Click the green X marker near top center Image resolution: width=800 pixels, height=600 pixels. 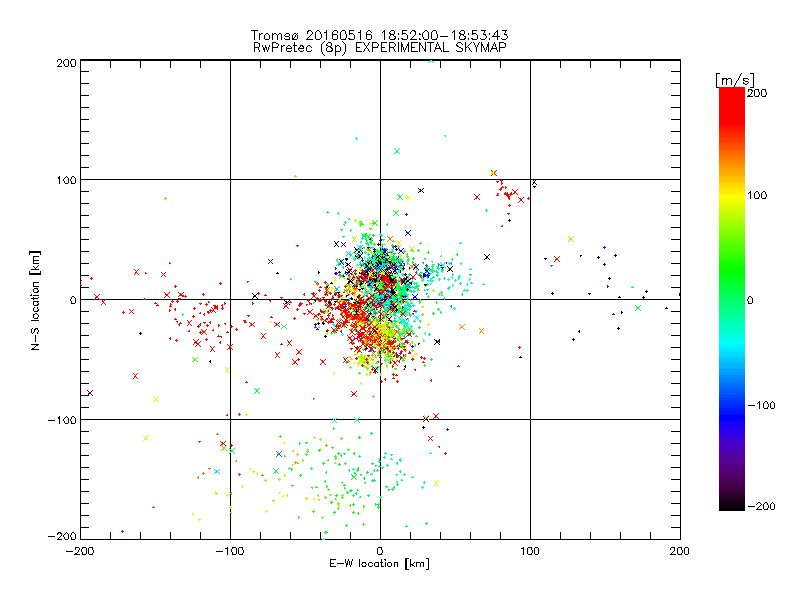pyautogui.click(x=397, y=151)
